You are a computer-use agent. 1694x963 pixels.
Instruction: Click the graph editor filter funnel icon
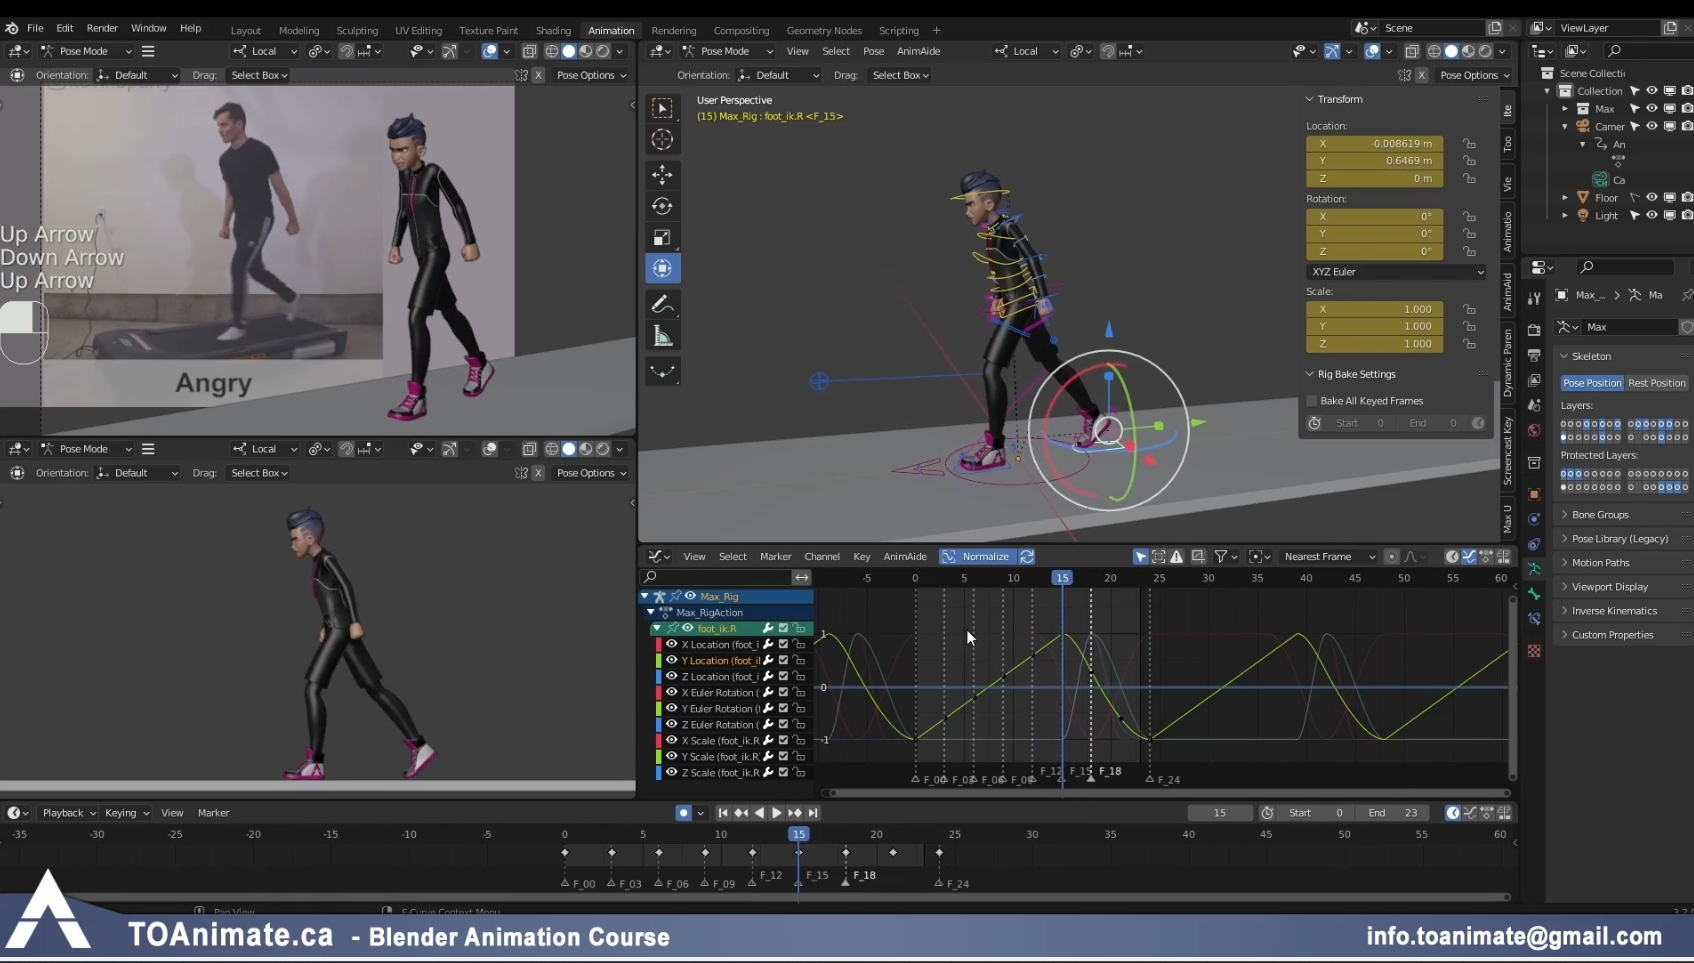1221,557
